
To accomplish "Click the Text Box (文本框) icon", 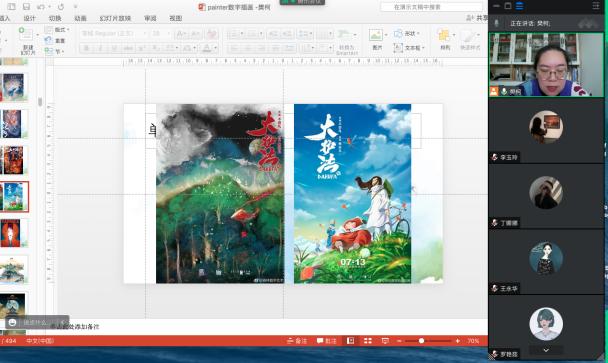I will pyautogui.click(x=398, y=48).
